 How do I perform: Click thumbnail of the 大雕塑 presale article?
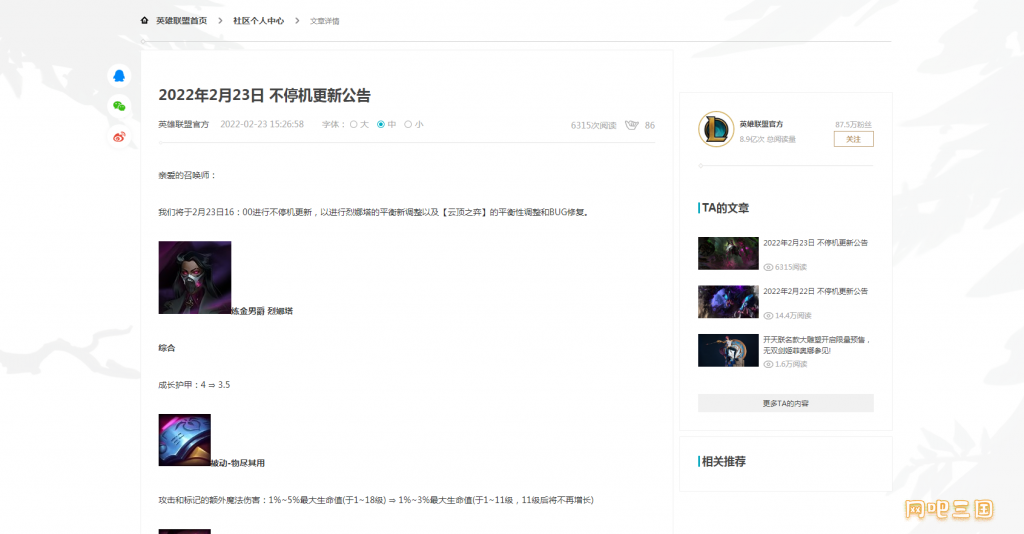coord(728,350)
